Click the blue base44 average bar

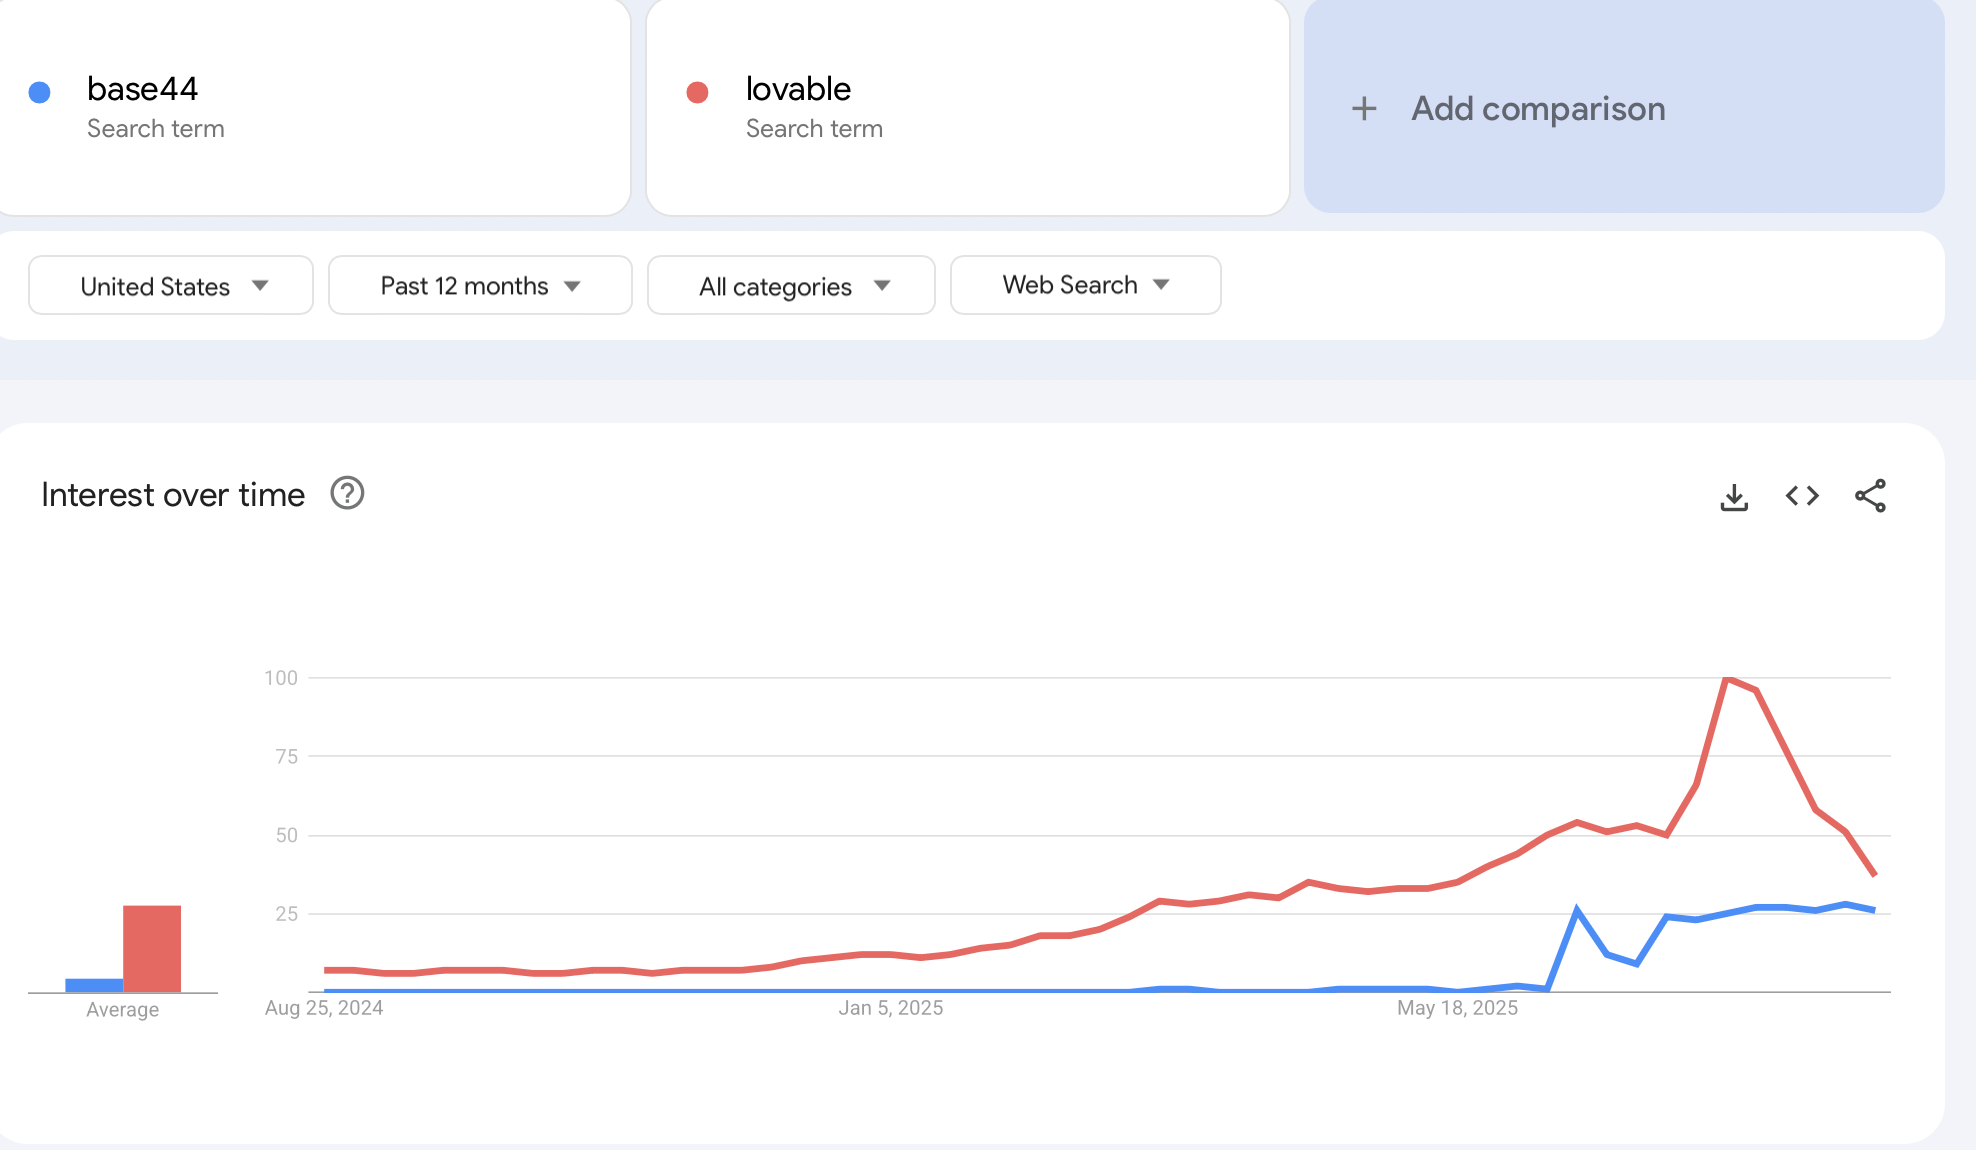click(x=94, y=985)
